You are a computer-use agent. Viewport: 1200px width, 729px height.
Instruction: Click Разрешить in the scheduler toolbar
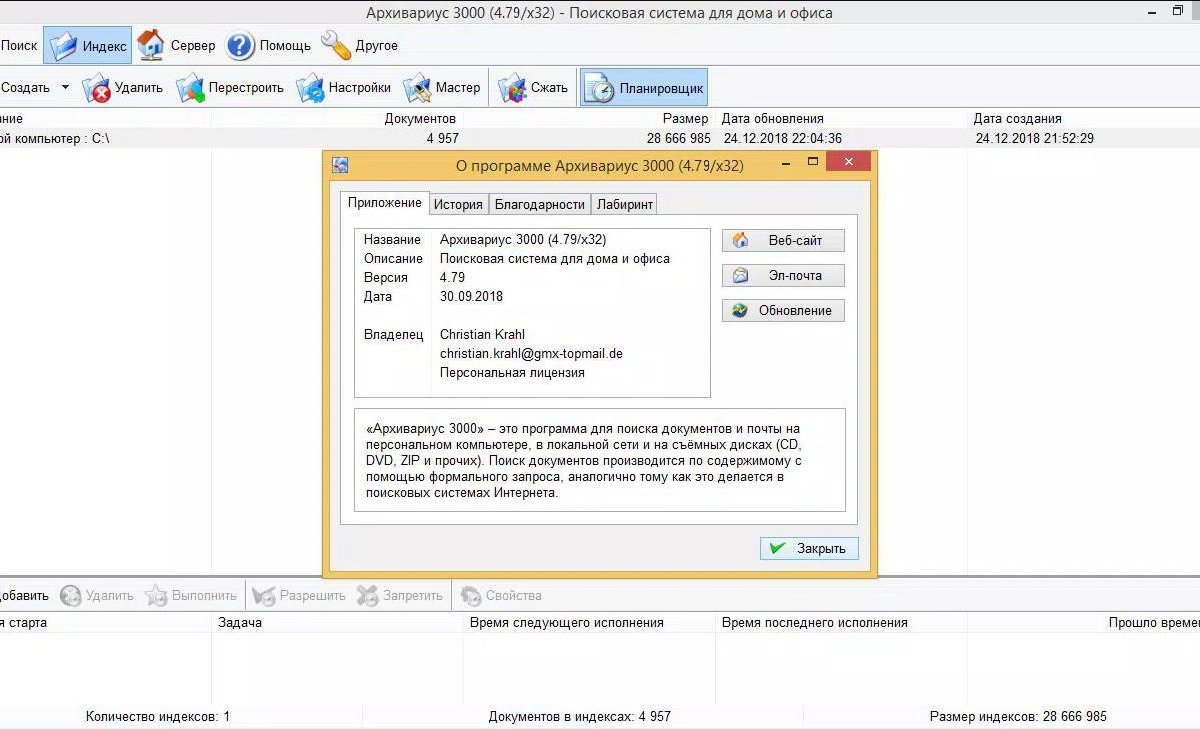point(299,596)
